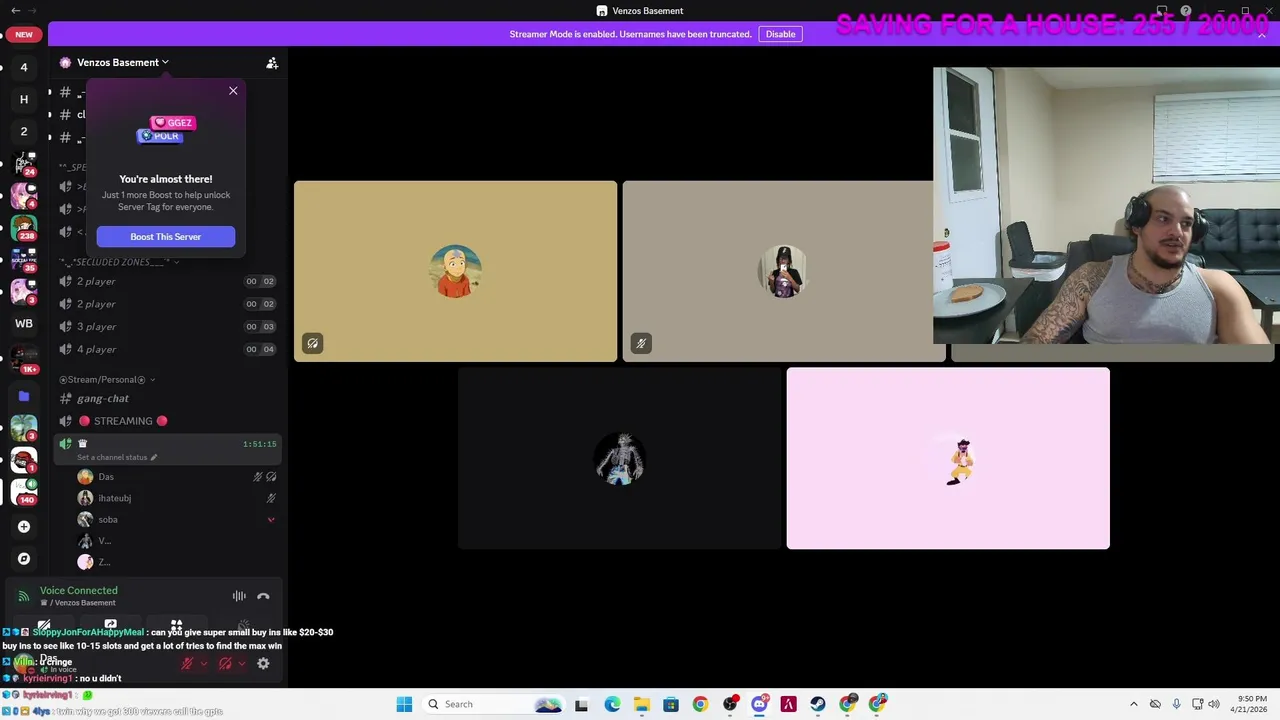Join the STREAMING voice channel
Image resolution: width=1280 pixels, height=720 pixels.
167,421
